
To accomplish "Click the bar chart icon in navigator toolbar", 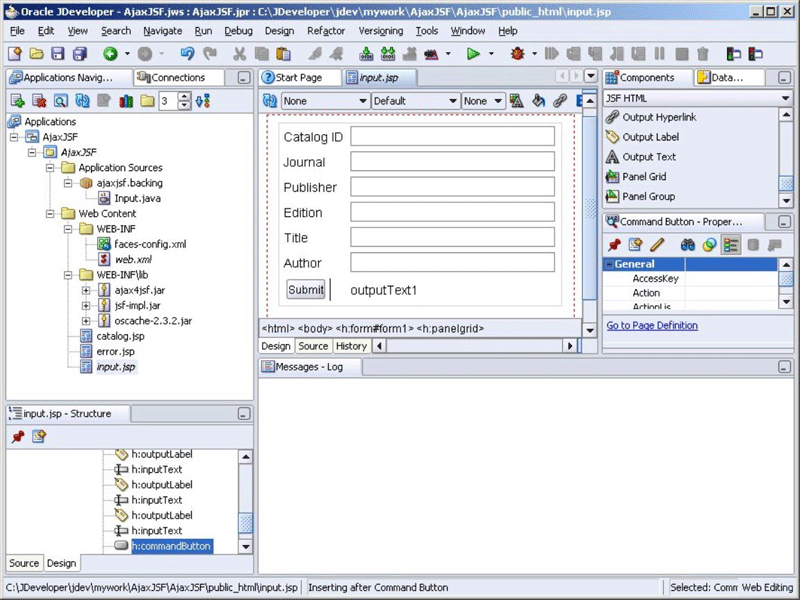I will 126,101.
